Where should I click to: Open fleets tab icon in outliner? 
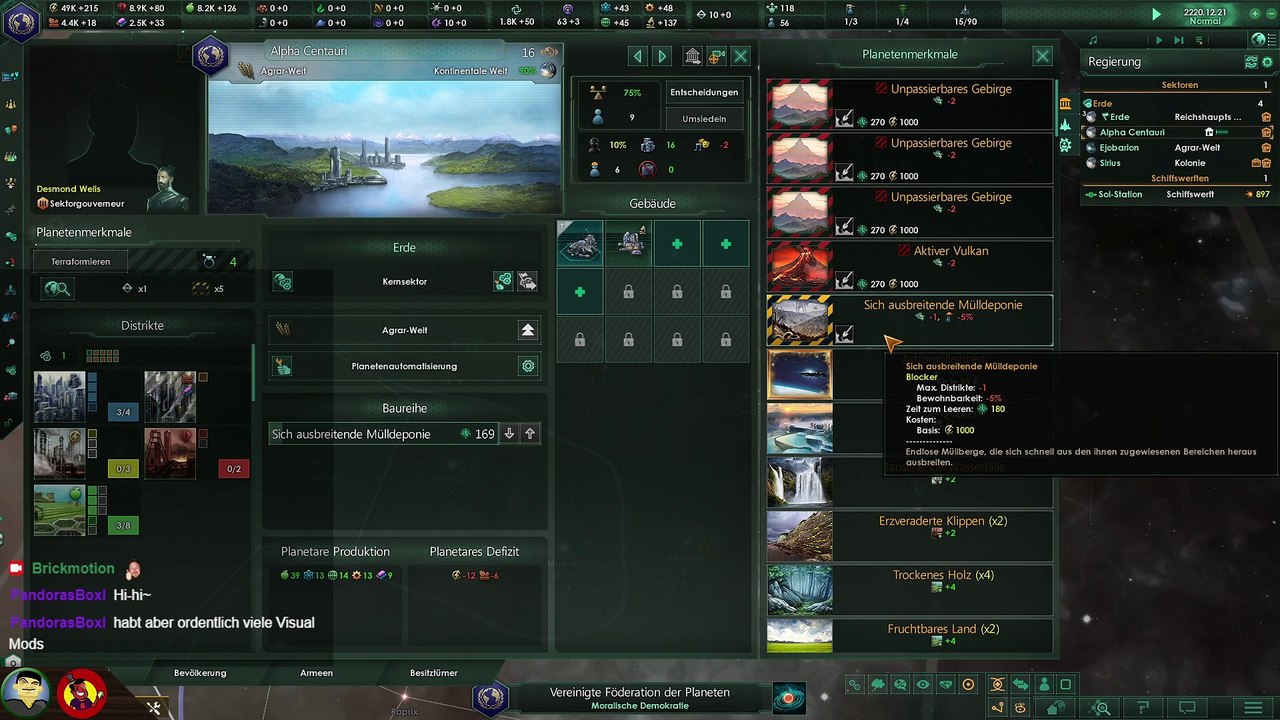1066,124
